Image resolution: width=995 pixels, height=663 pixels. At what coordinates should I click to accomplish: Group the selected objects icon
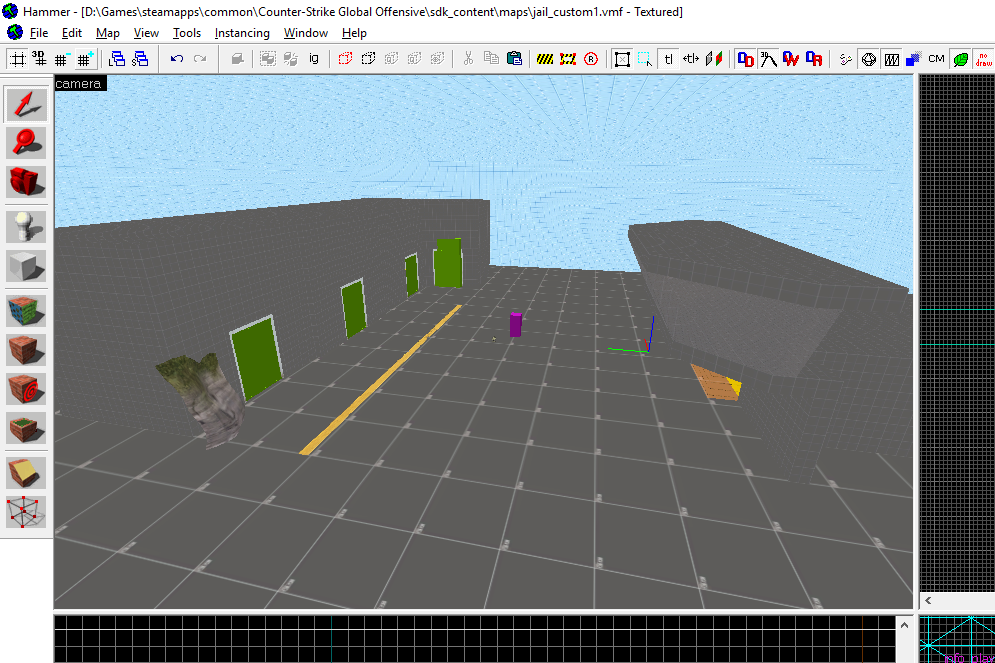(x=268, y=59)
